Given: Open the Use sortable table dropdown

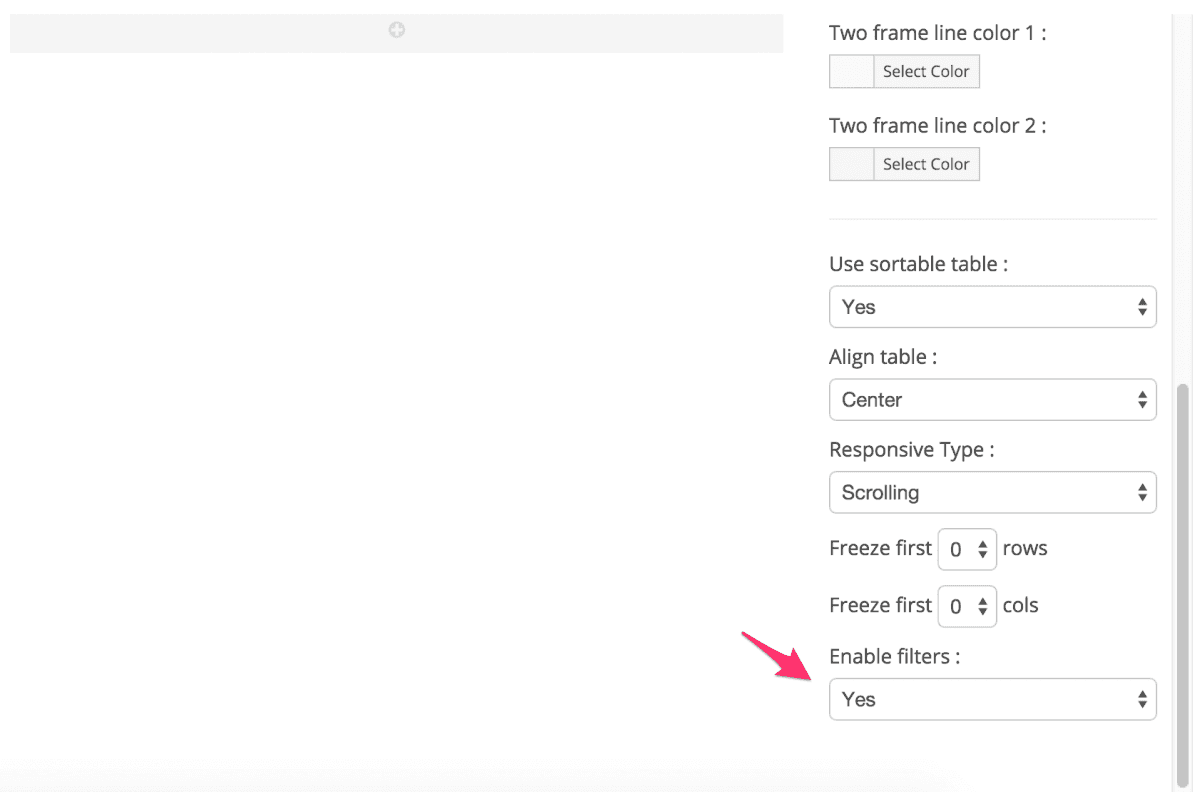Looking at the screenshot, I should pyautogui.click(x=992, y=307).
